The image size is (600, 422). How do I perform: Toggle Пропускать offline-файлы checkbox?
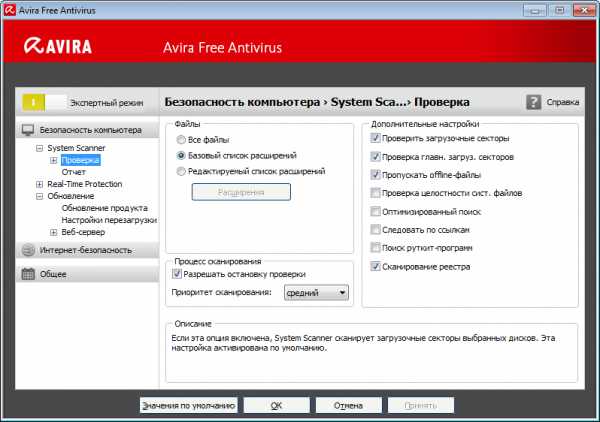click(375, 175)
